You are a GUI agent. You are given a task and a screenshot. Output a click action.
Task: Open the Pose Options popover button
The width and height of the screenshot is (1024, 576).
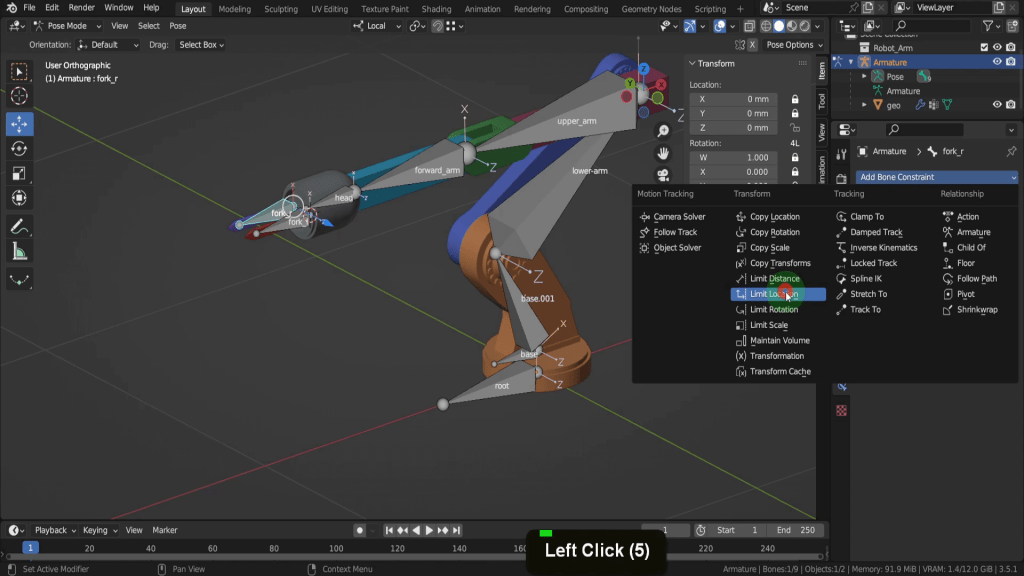(794, 45)
